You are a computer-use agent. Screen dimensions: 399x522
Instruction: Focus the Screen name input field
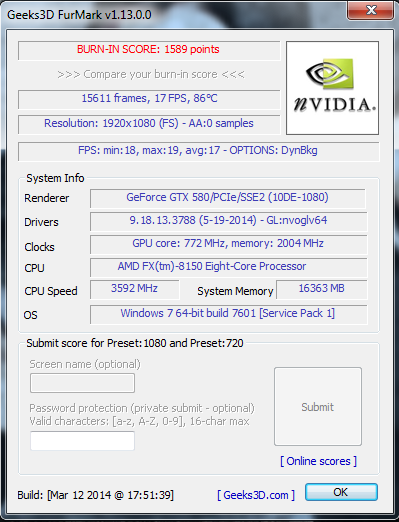coord(82,383)
